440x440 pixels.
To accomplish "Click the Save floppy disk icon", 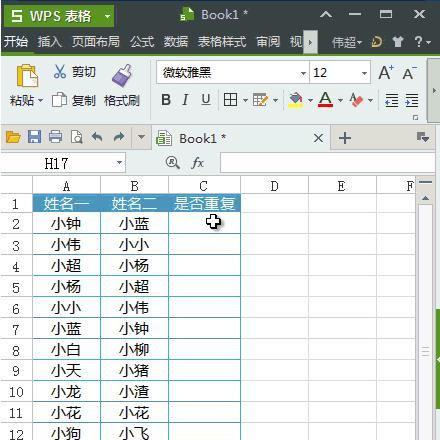I will (x=34, y=137).
